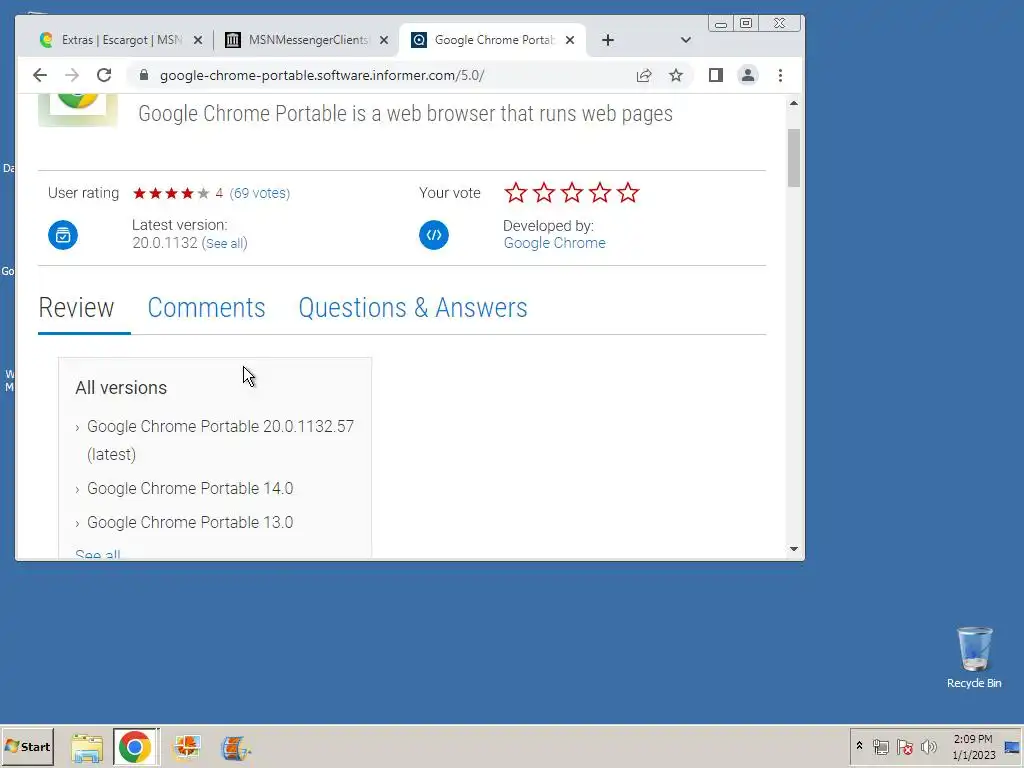Click the latest version calendar icon
1024x768 pixels.
pyautogui.click(x=63, y=235)
